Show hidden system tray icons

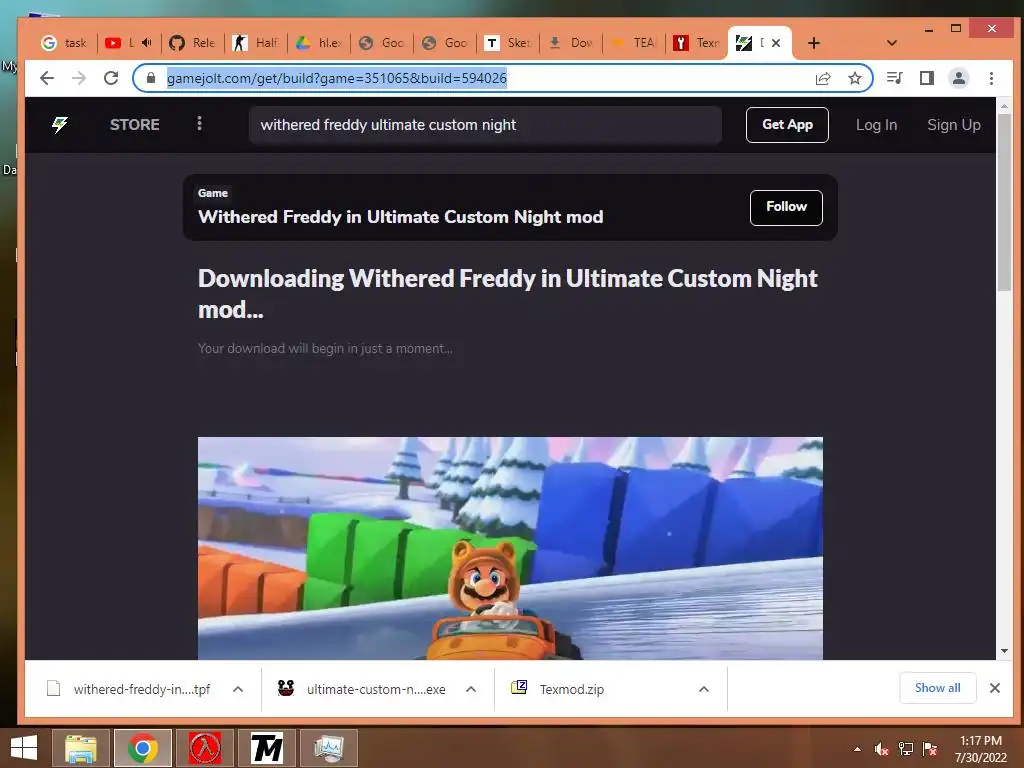857,749
